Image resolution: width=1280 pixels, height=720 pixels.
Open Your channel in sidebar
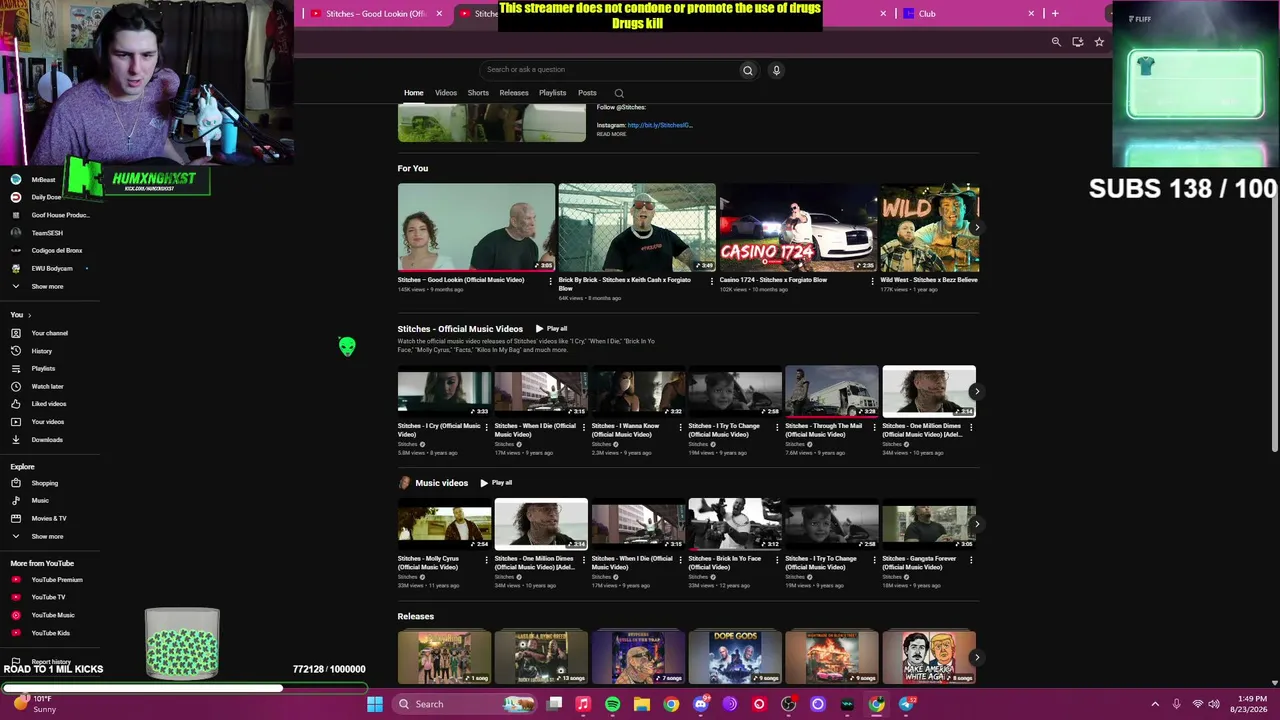[49, 333]
